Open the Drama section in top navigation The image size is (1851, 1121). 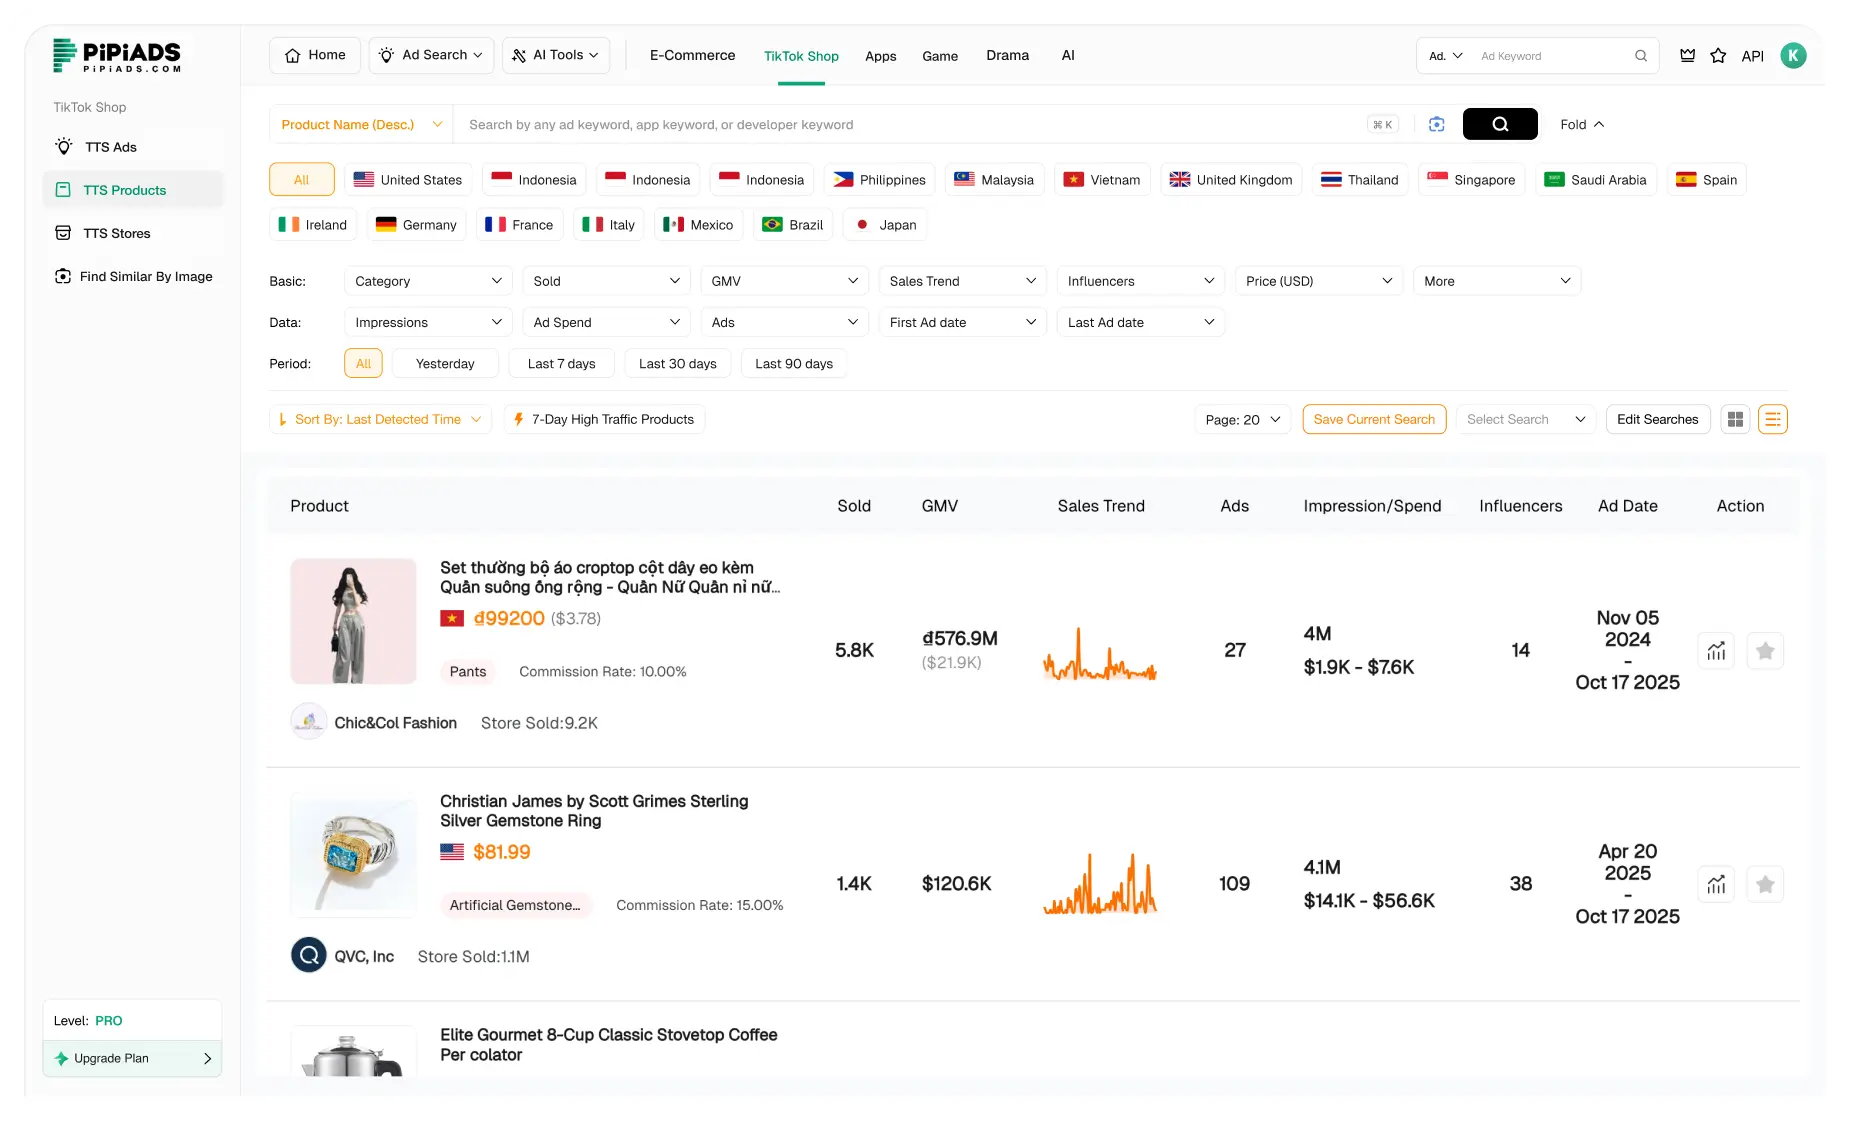(1007, 55)
